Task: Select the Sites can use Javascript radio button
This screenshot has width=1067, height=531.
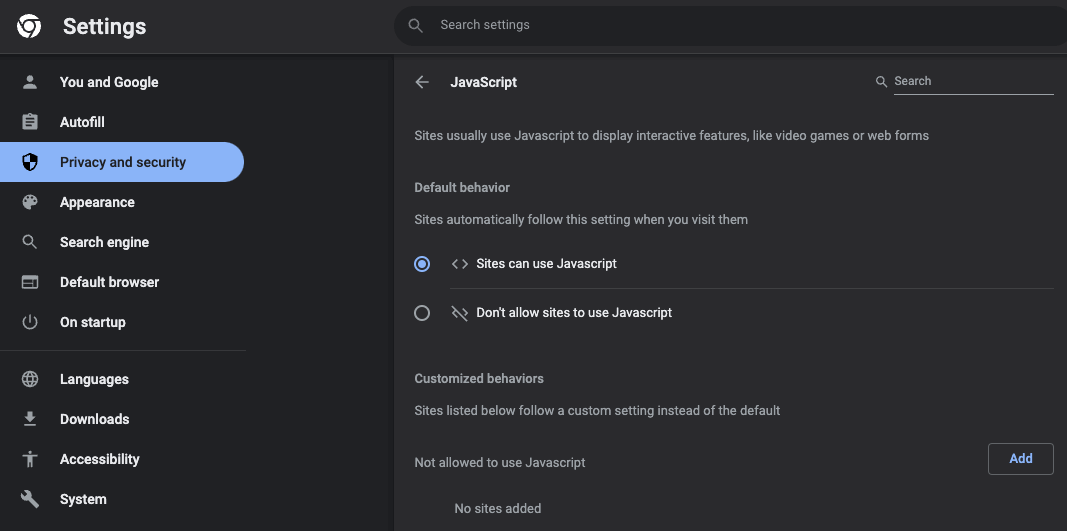Action: tap(422, 263)
